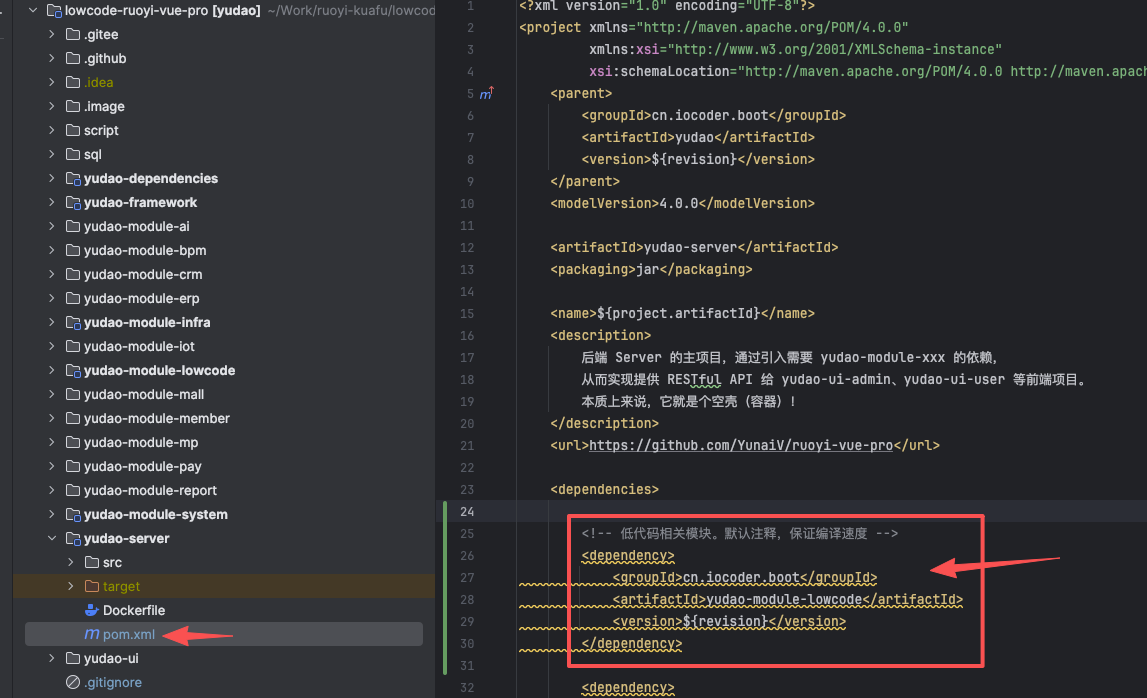Open the GitHub ruoyi-vue-pro URL link
The image size is (1147, 698).
click(740, 445)
